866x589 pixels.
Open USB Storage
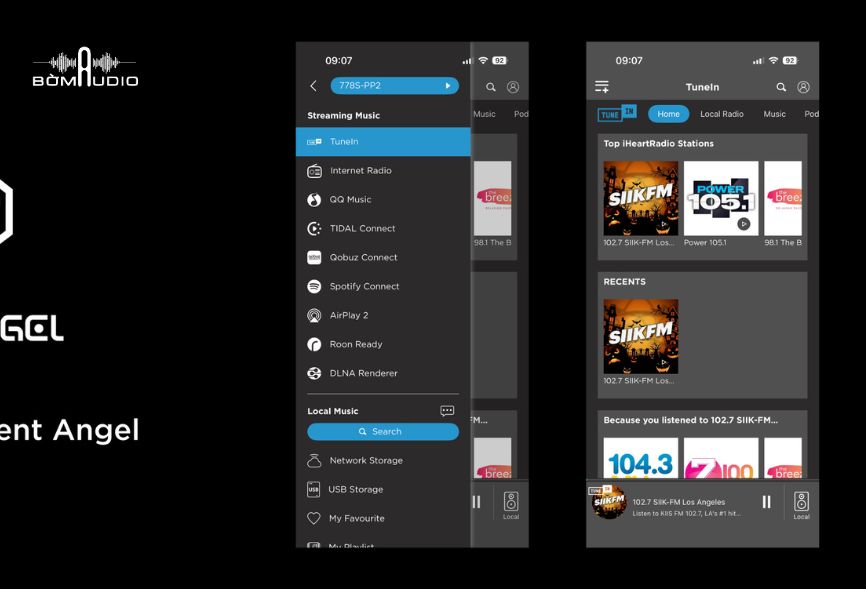383,490
